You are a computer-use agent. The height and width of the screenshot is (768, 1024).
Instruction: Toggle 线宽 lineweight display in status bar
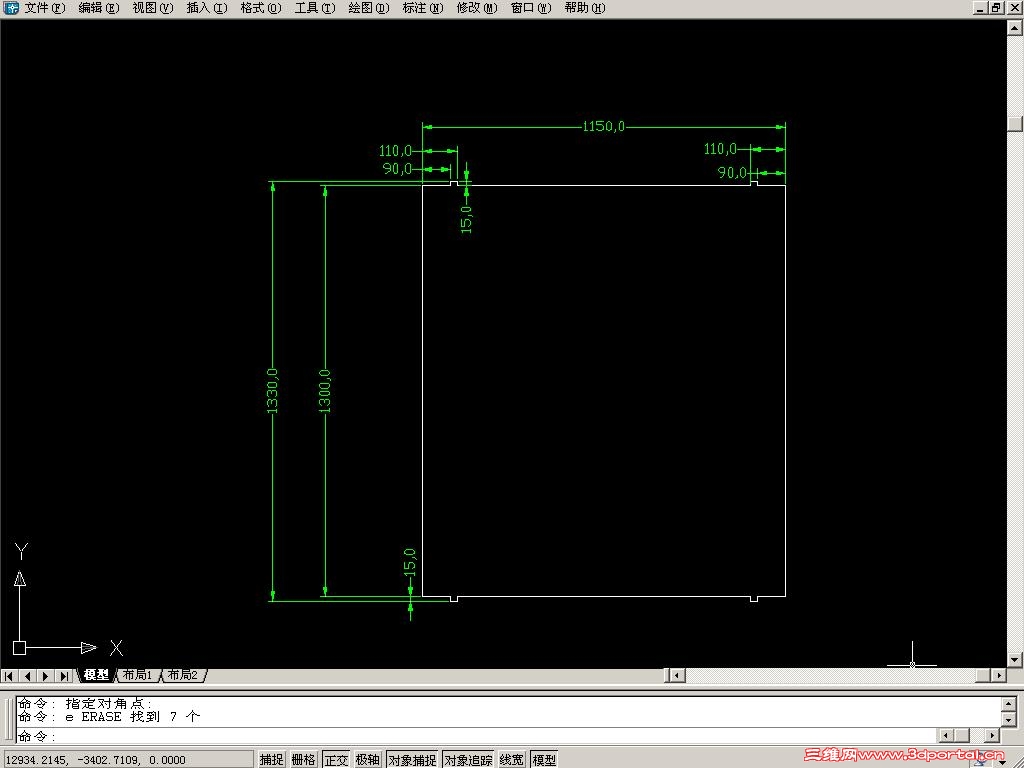512,759
